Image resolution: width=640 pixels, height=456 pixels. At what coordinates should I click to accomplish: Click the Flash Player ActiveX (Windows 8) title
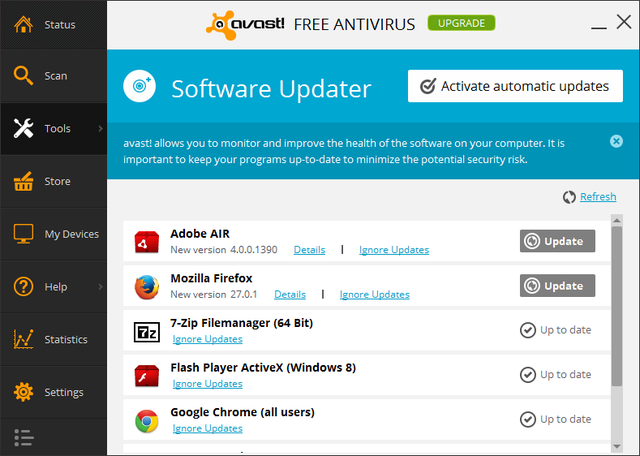coord(263,367)
